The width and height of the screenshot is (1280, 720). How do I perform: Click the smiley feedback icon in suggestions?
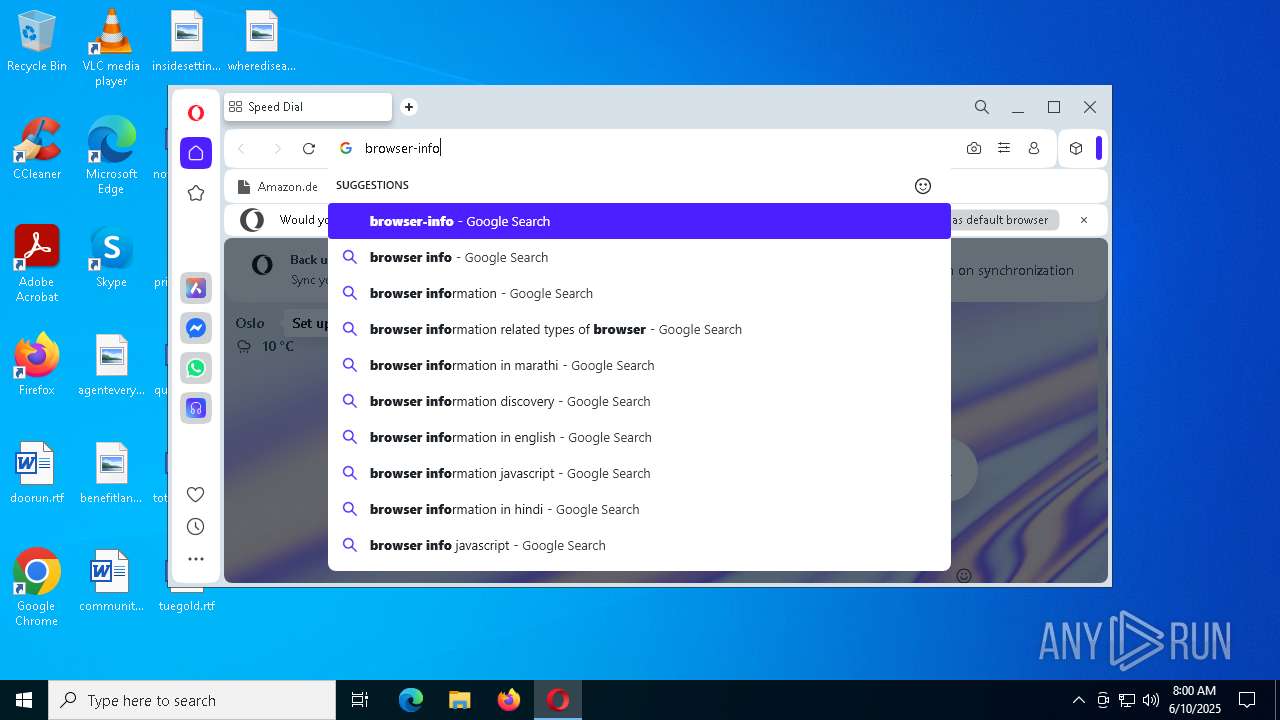[x=923, y=186]
